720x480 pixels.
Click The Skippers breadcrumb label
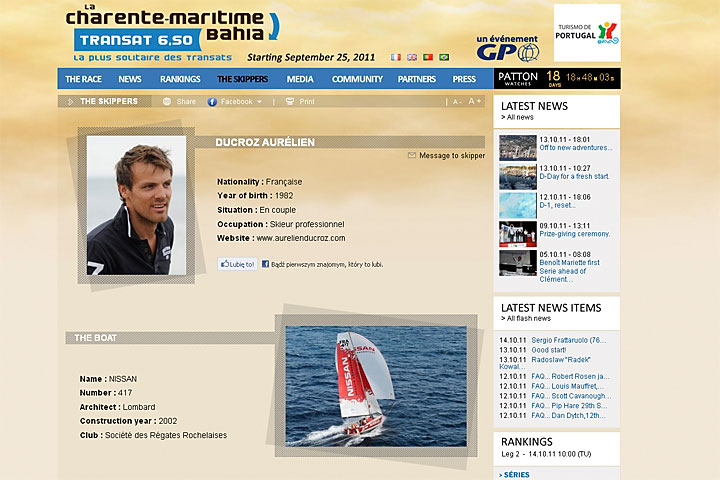(x=109, y=101)
